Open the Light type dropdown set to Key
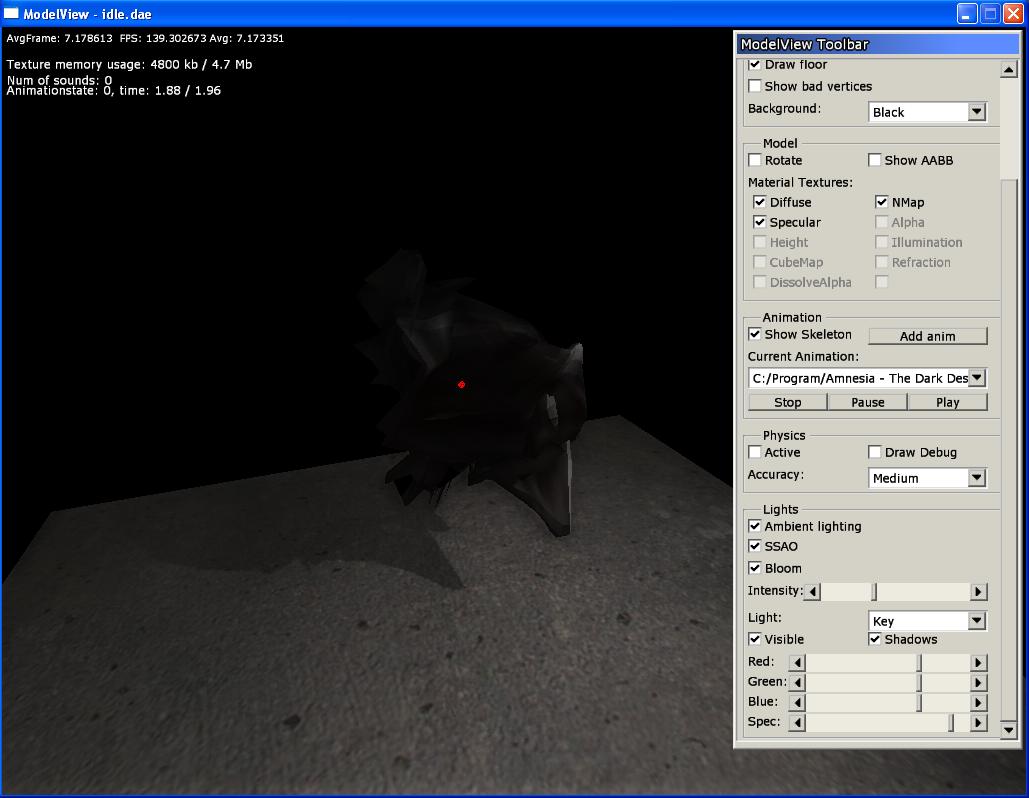 (977, 621)
